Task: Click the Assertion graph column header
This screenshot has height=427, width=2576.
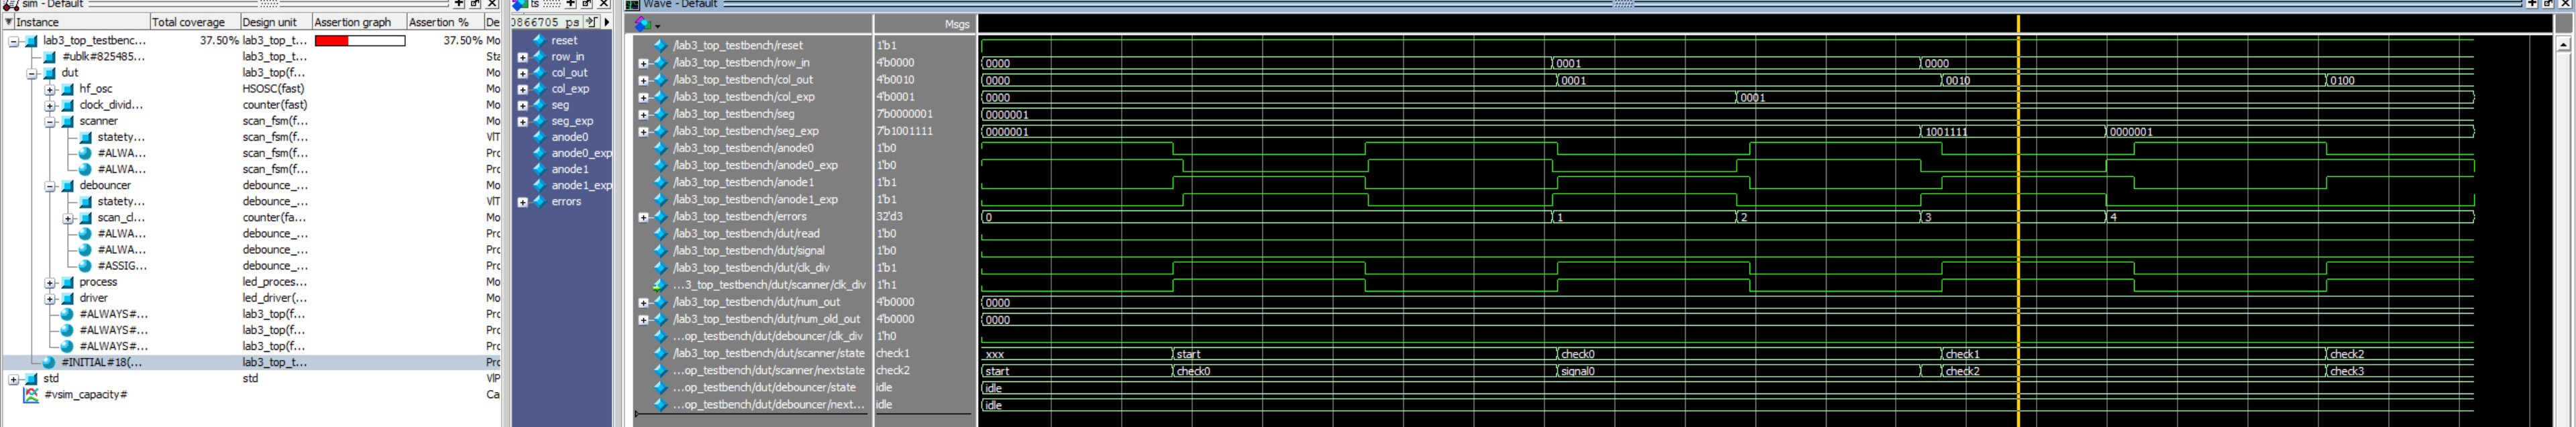Action: pos(353,22)
